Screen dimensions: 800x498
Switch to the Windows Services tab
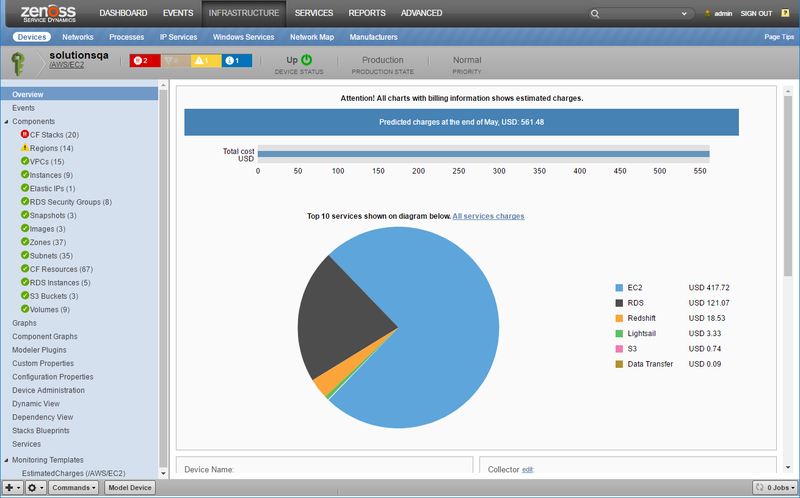pos(243,37)
